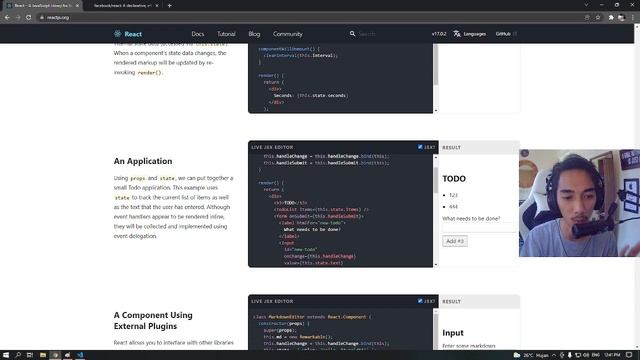Image resolution: width=640 pixels, height=360 pixels.
Task: Click the taskbar clock showing 12:41 PM
Action: 612,355
